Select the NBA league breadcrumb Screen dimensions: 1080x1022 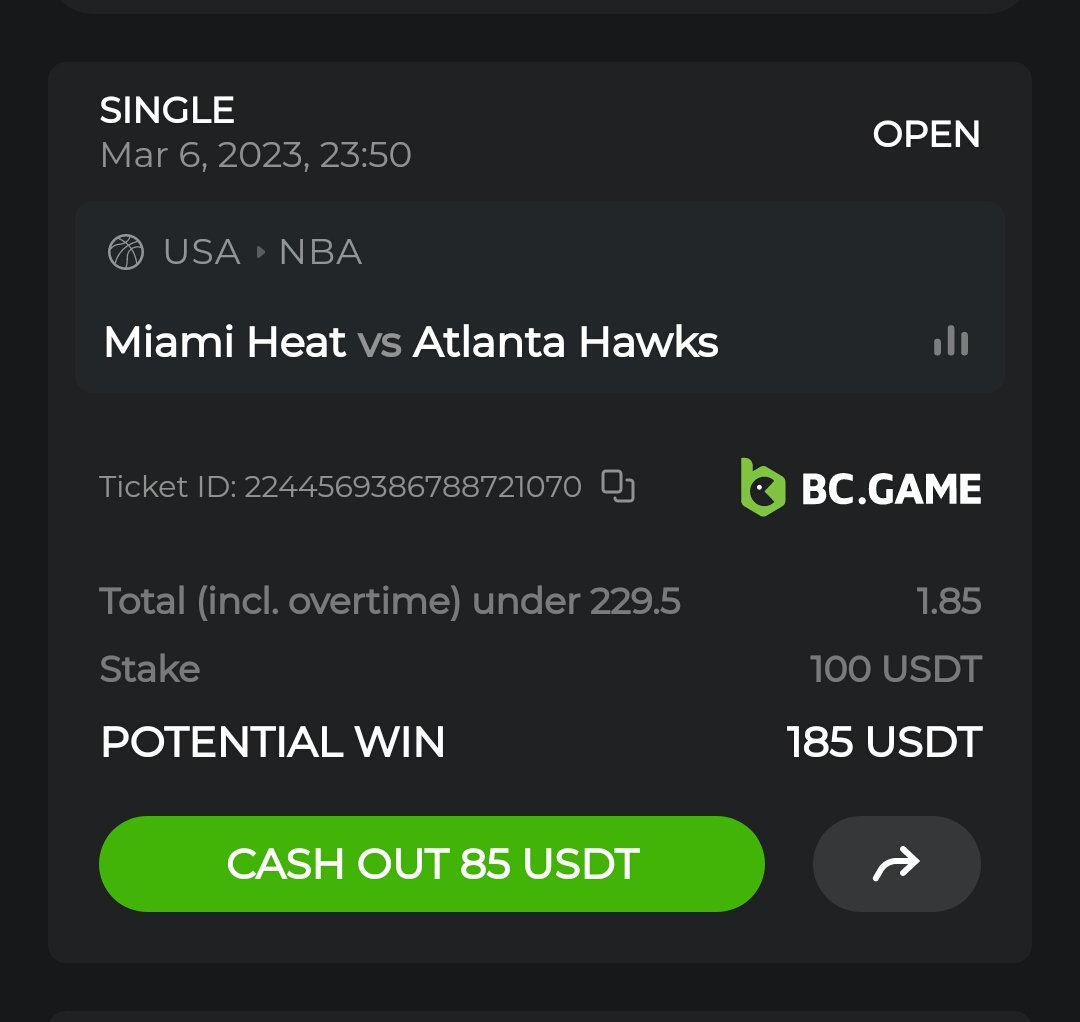pos(320,252)
